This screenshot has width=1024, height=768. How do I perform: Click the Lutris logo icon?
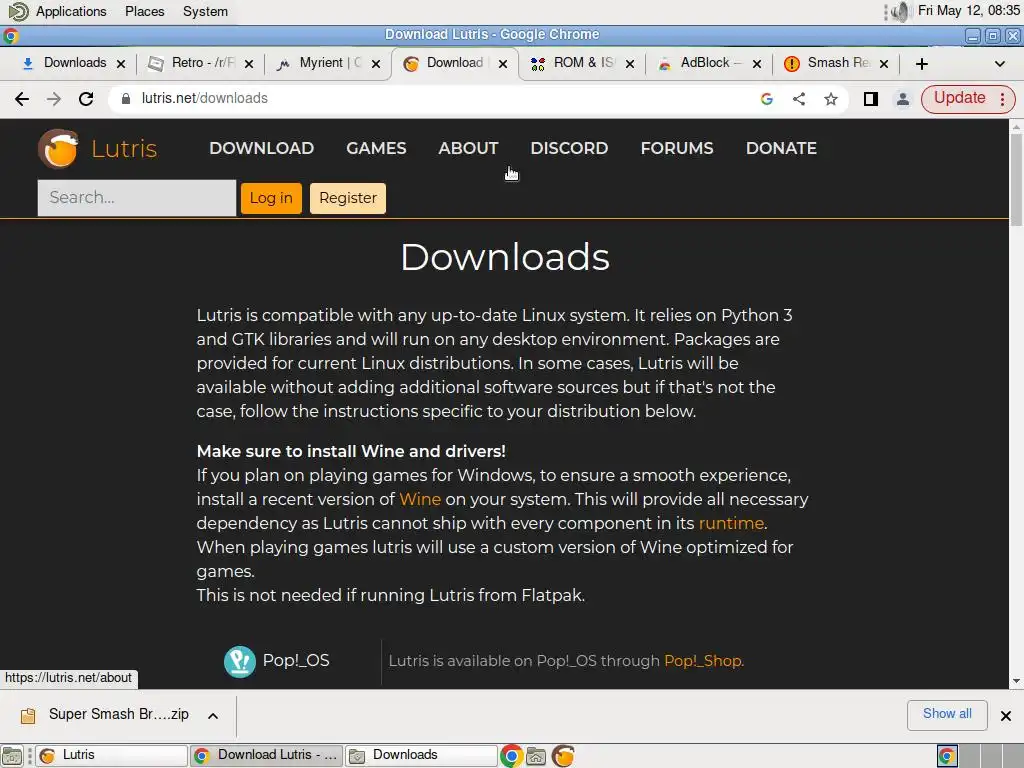[x=59, y=148]
